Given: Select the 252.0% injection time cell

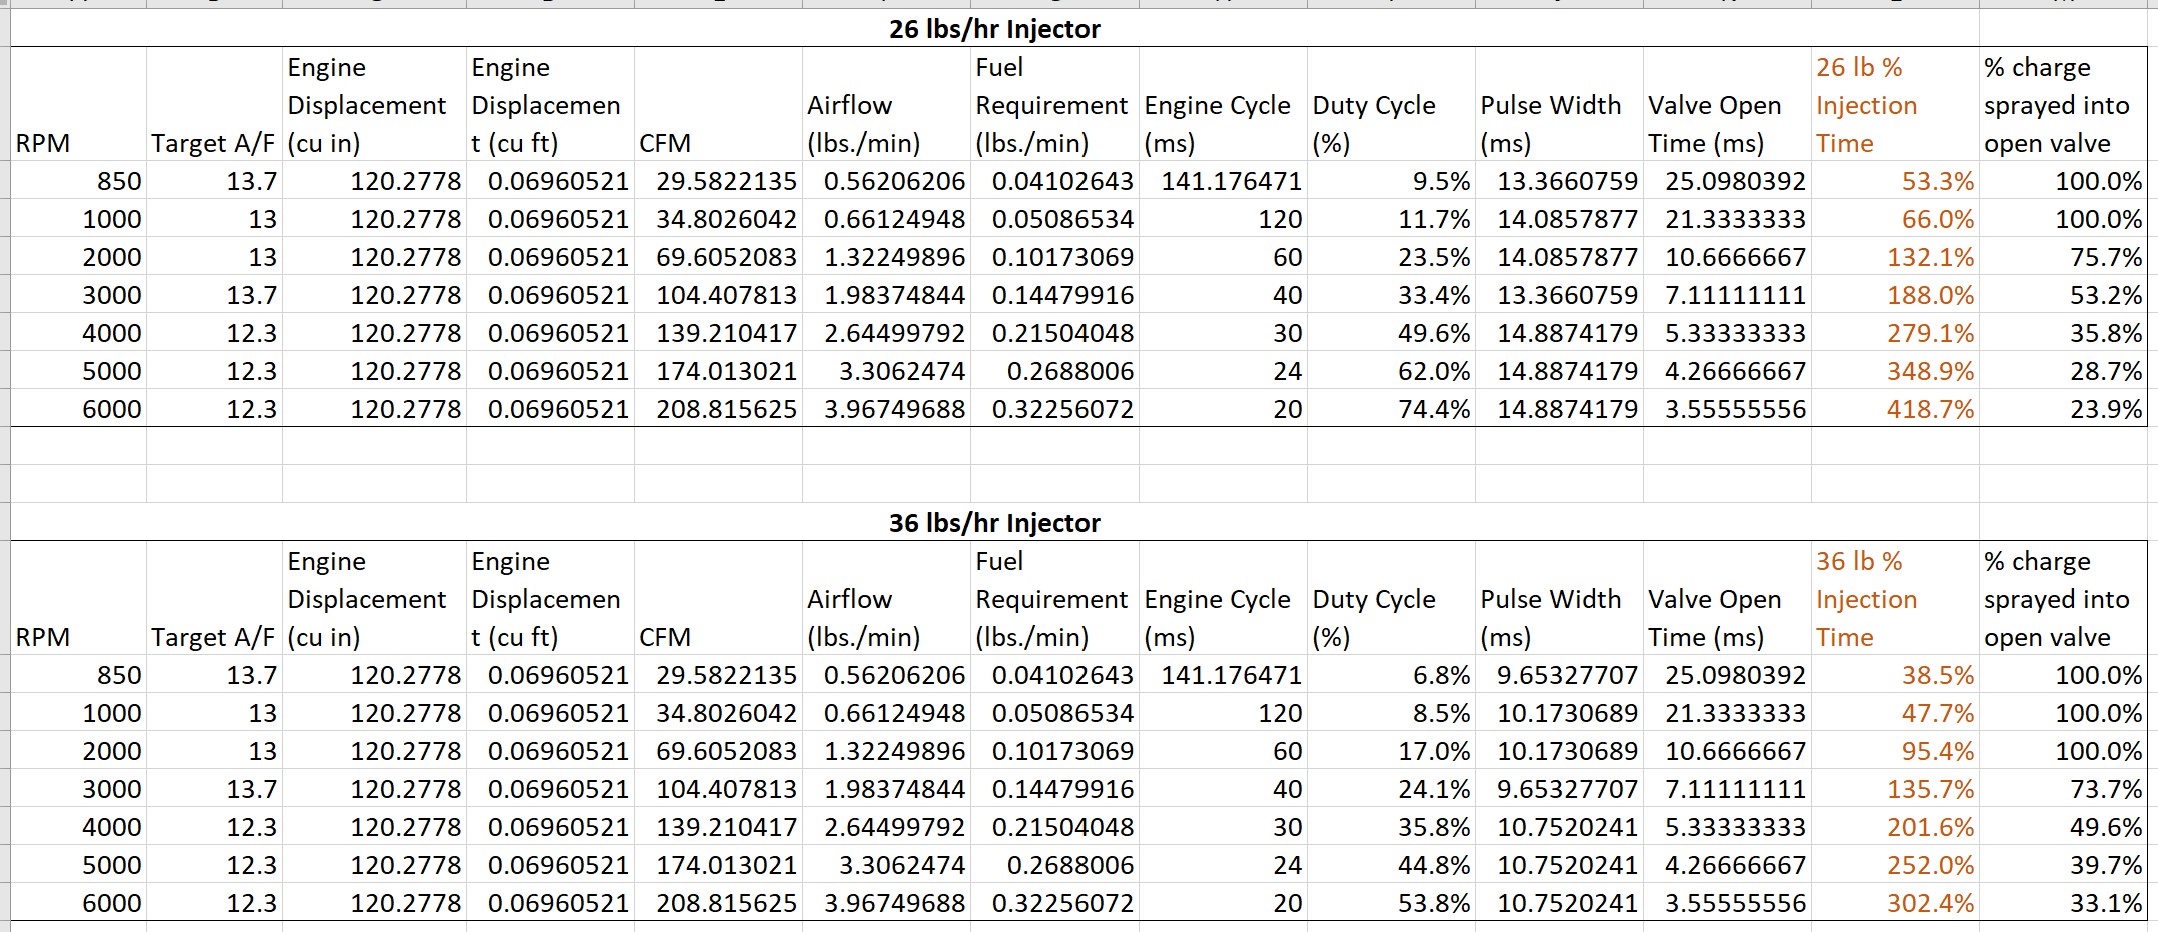Looking at the screenshot, I should [1930, 865].
